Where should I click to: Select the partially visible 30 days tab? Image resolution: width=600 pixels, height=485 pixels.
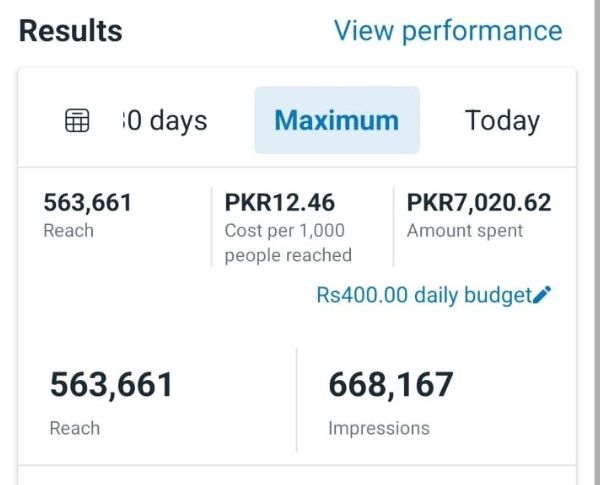pos(164,121)
